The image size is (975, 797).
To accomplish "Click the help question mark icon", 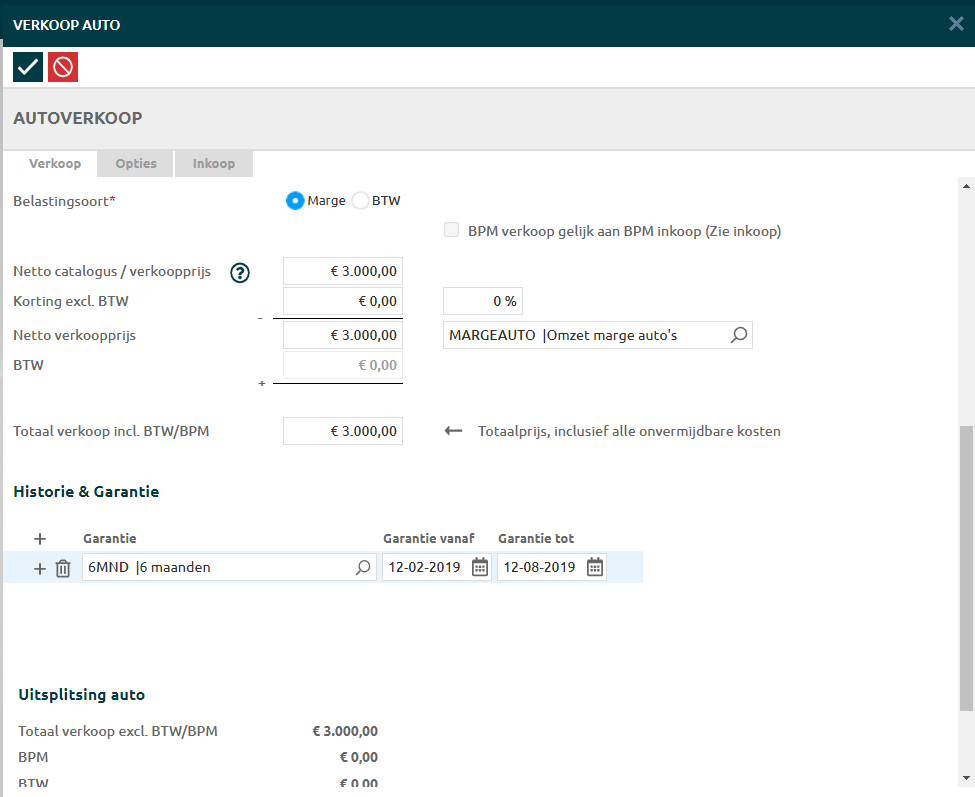I will [240, 272].
